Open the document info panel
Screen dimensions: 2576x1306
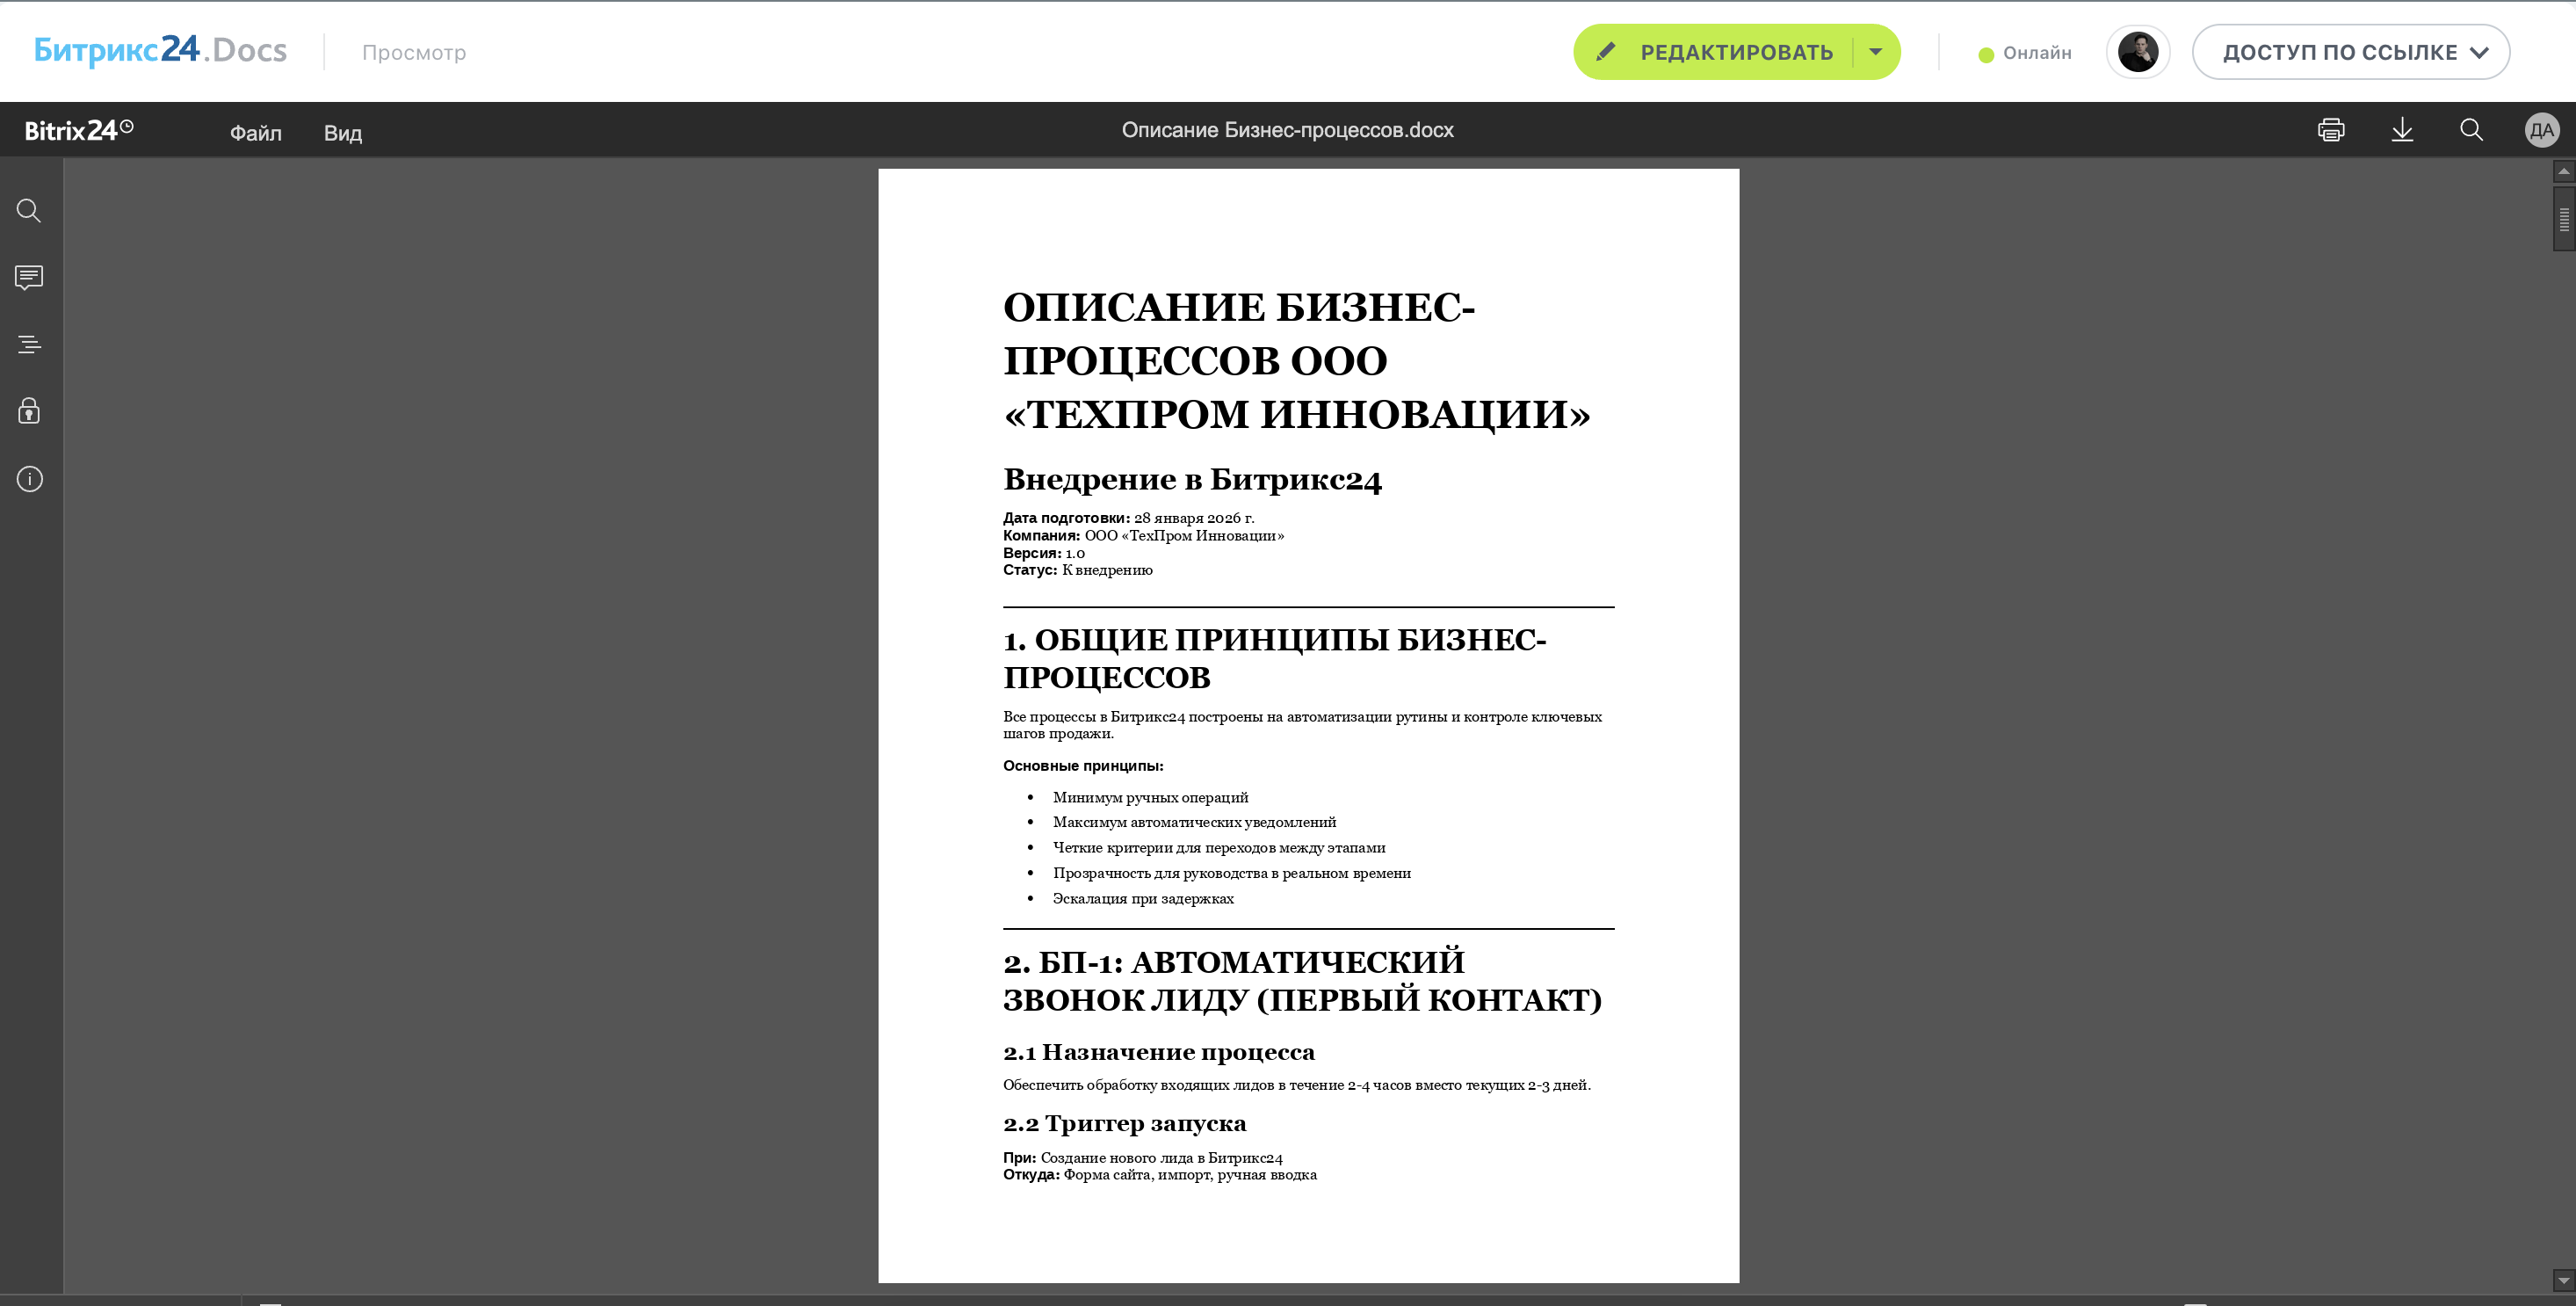click(29, 479)
